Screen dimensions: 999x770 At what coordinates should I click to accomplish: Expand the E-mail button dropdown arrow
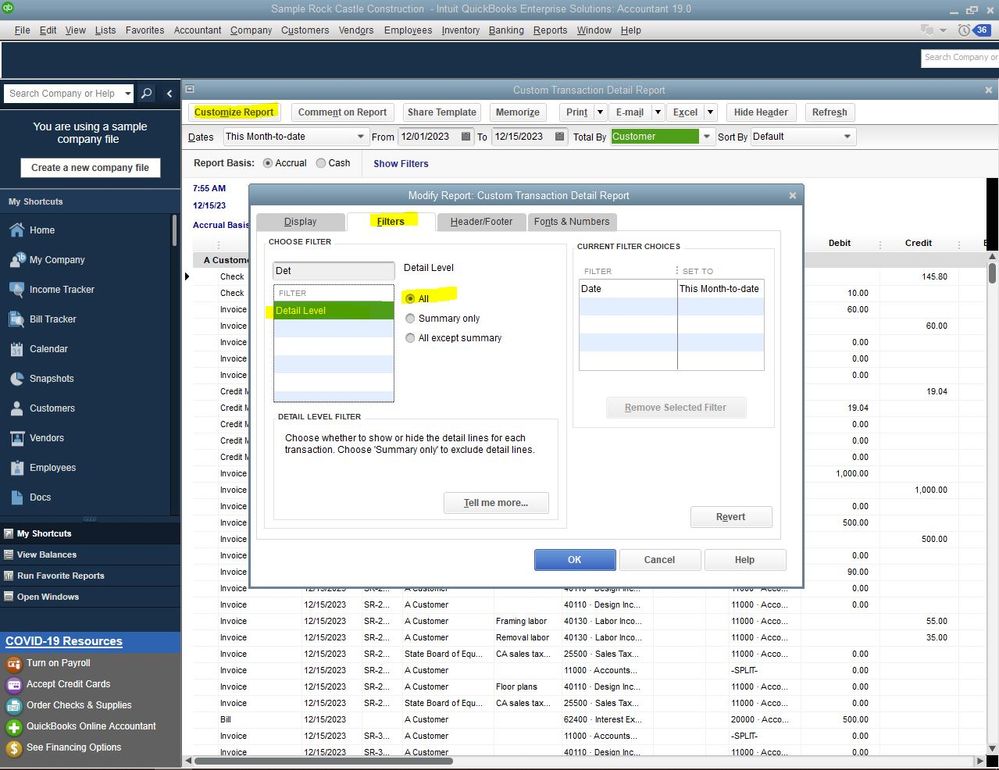(x=658, y=112)
